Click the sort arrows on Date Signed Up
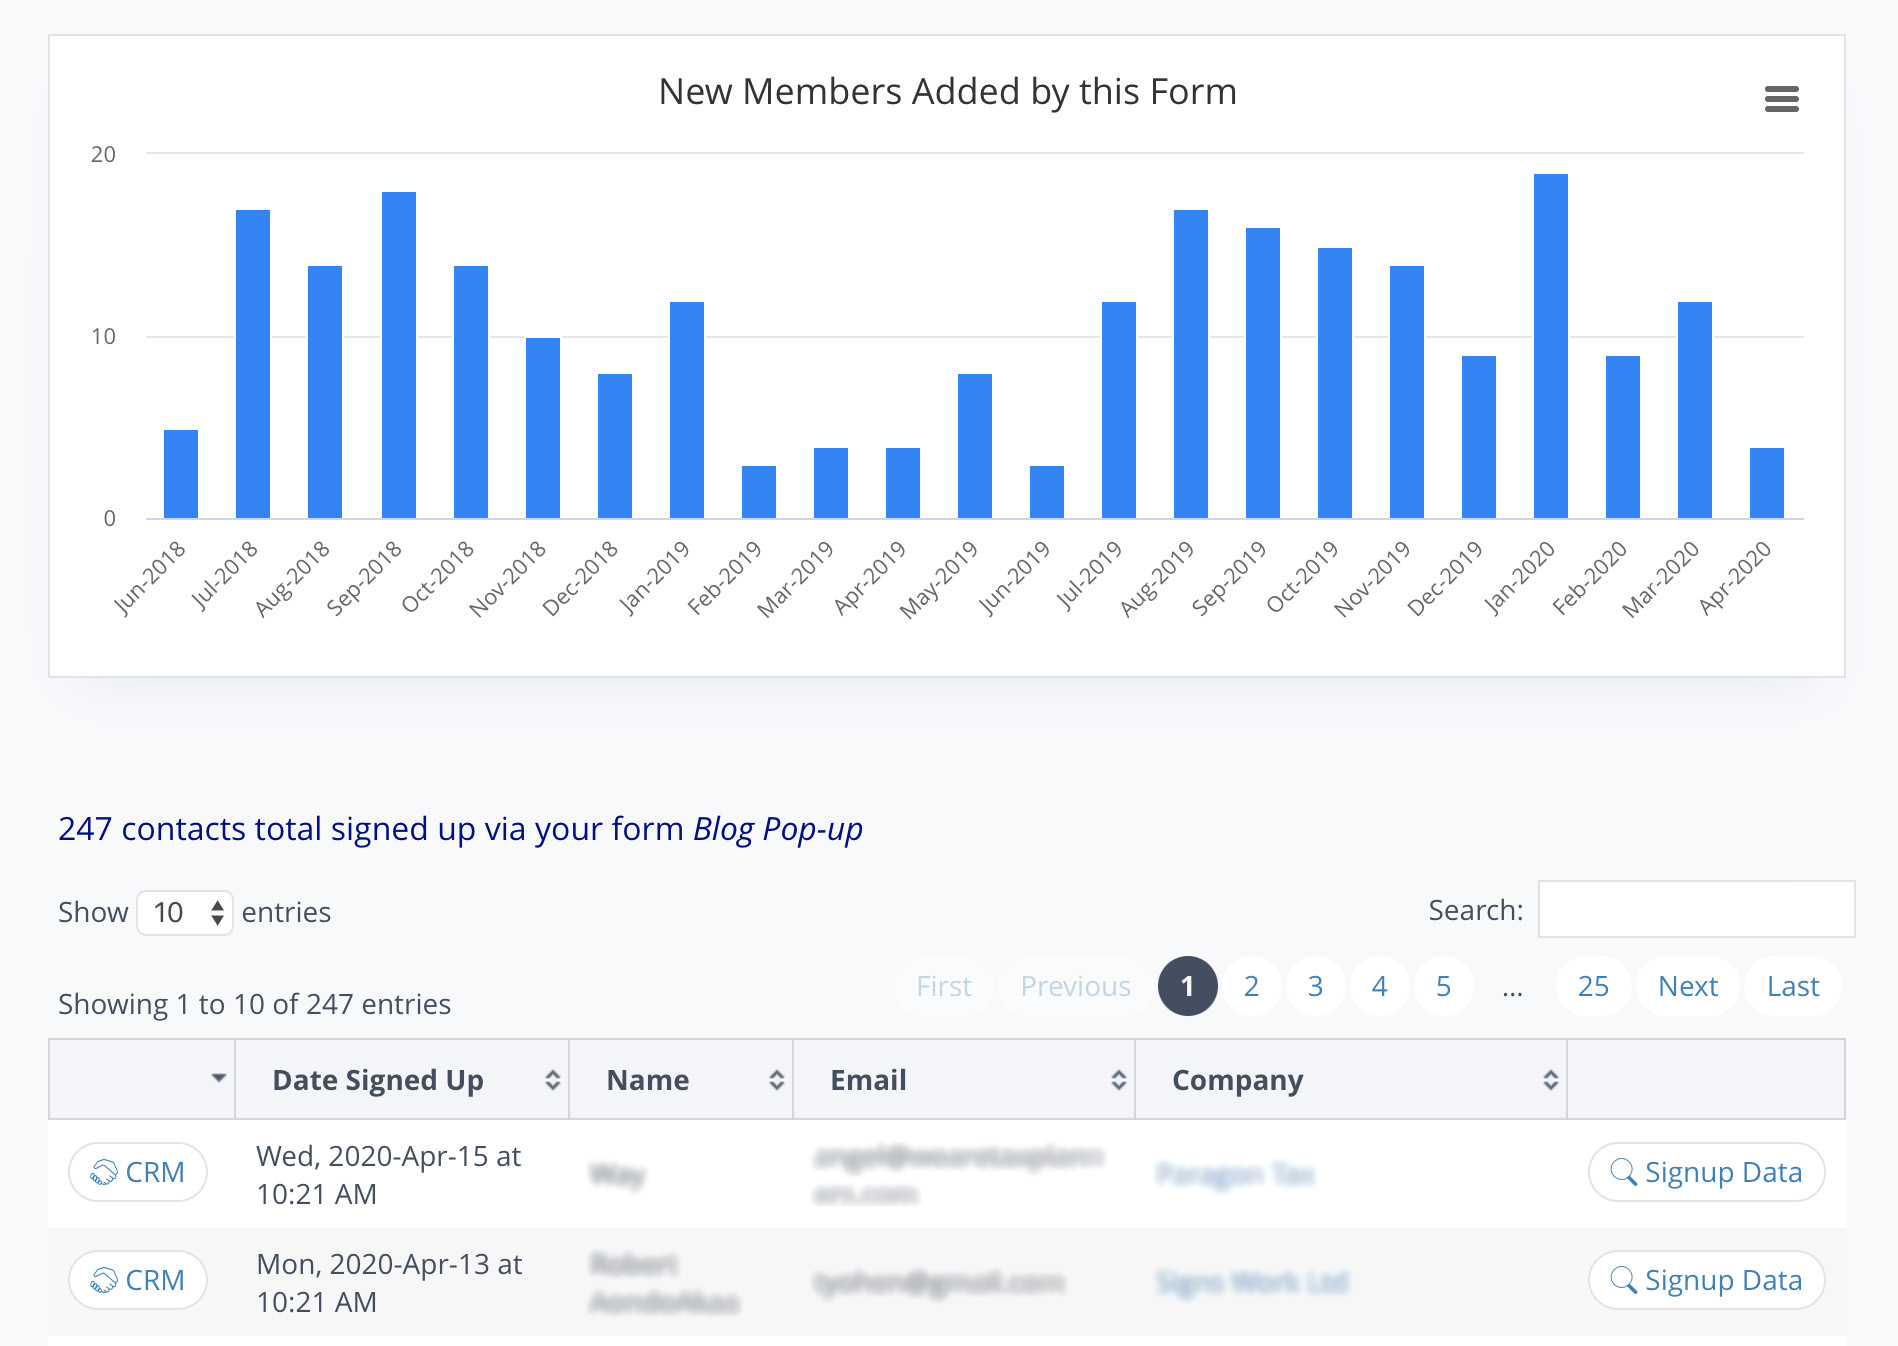The width and height of the screenshot is (1898, 1346). coord(552,1080)
